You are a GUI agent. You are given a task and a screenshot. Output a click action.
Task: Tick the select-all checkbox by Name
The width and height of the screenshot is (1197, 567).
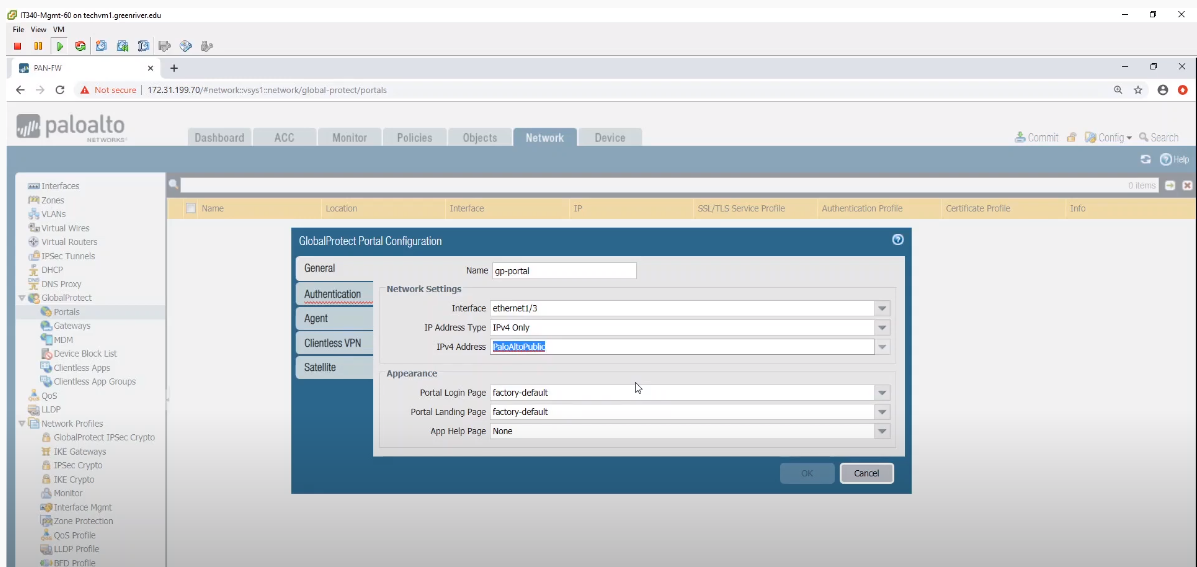coord(191,208)
